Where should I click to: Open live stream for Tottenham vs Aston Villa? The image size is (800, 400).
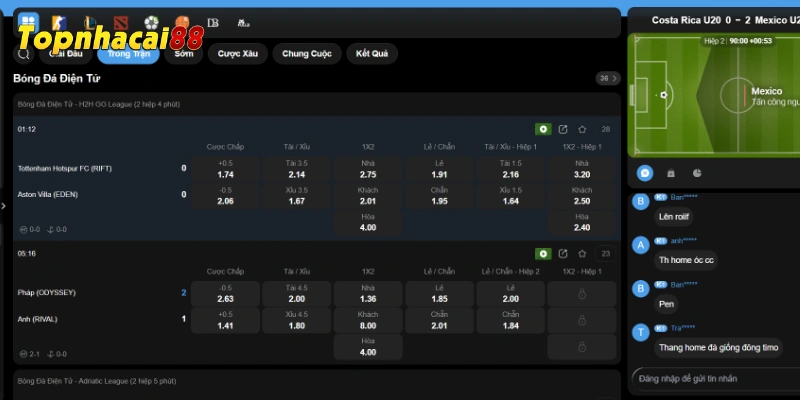[543, 129]
